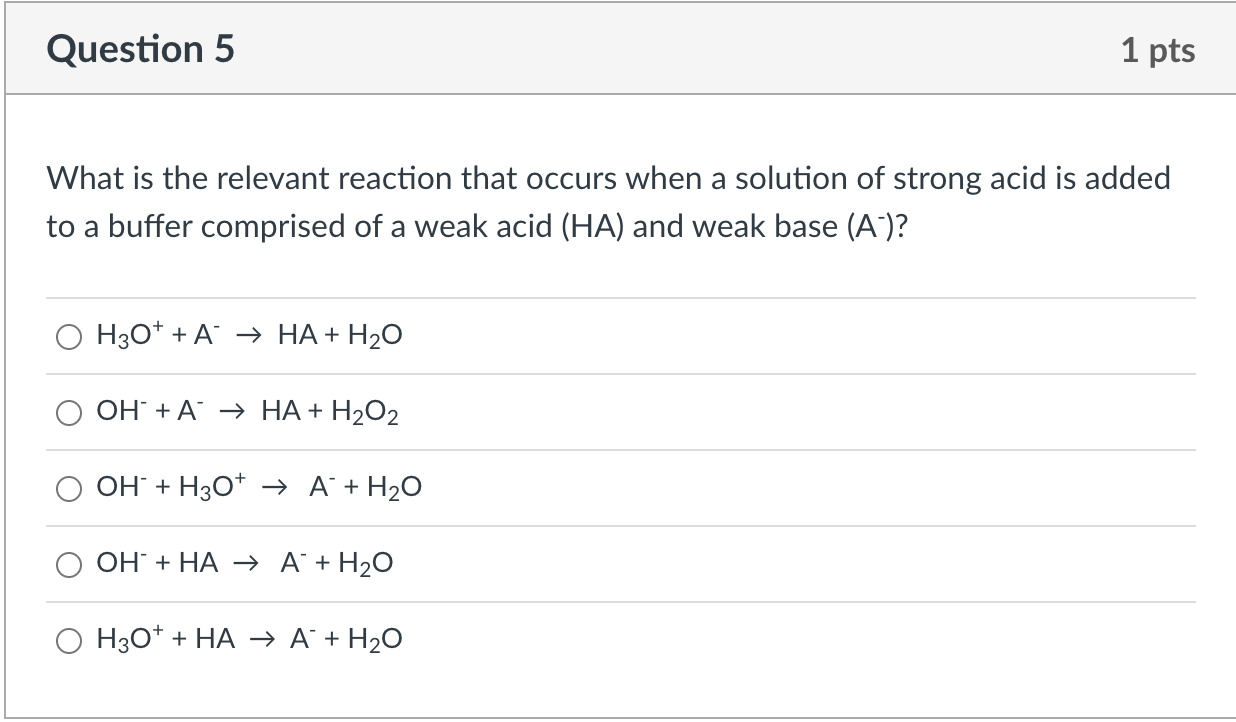The width and height of the screenshot is (1236, 722).
Task: Click the Question 5 heading
Action: point(140,49)
